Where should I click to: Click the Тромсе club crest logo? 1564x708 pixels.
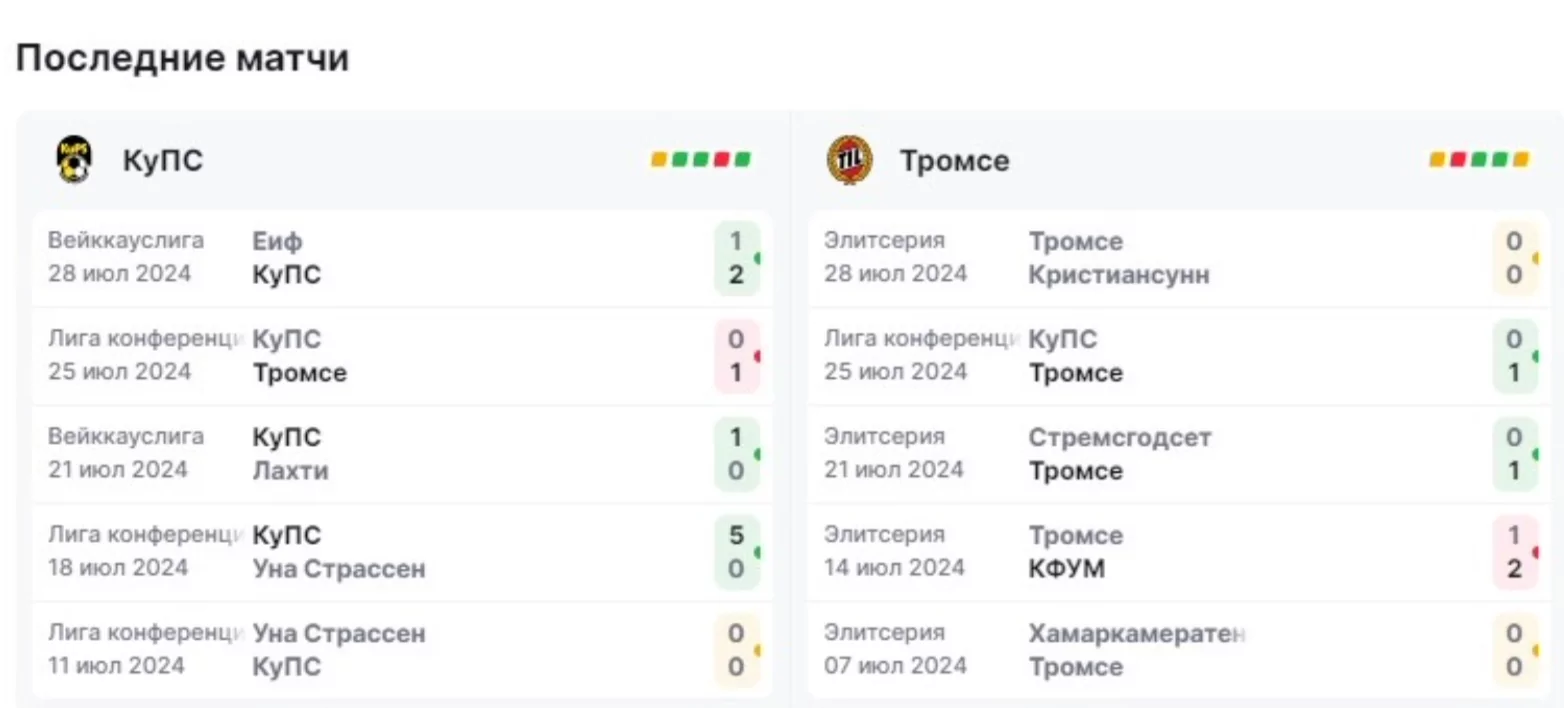[x=851, y=157]
